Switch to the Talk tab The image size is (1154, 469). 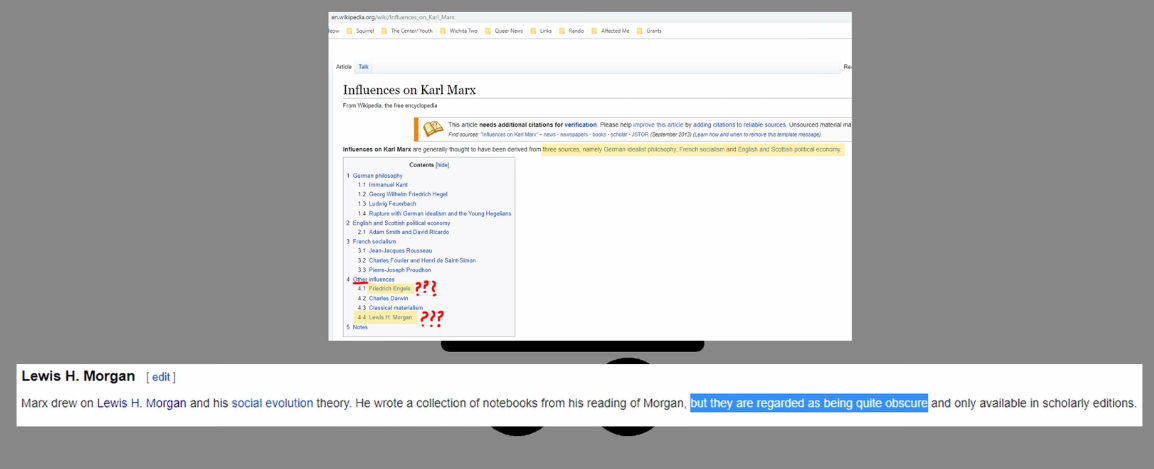pos(364,67)
